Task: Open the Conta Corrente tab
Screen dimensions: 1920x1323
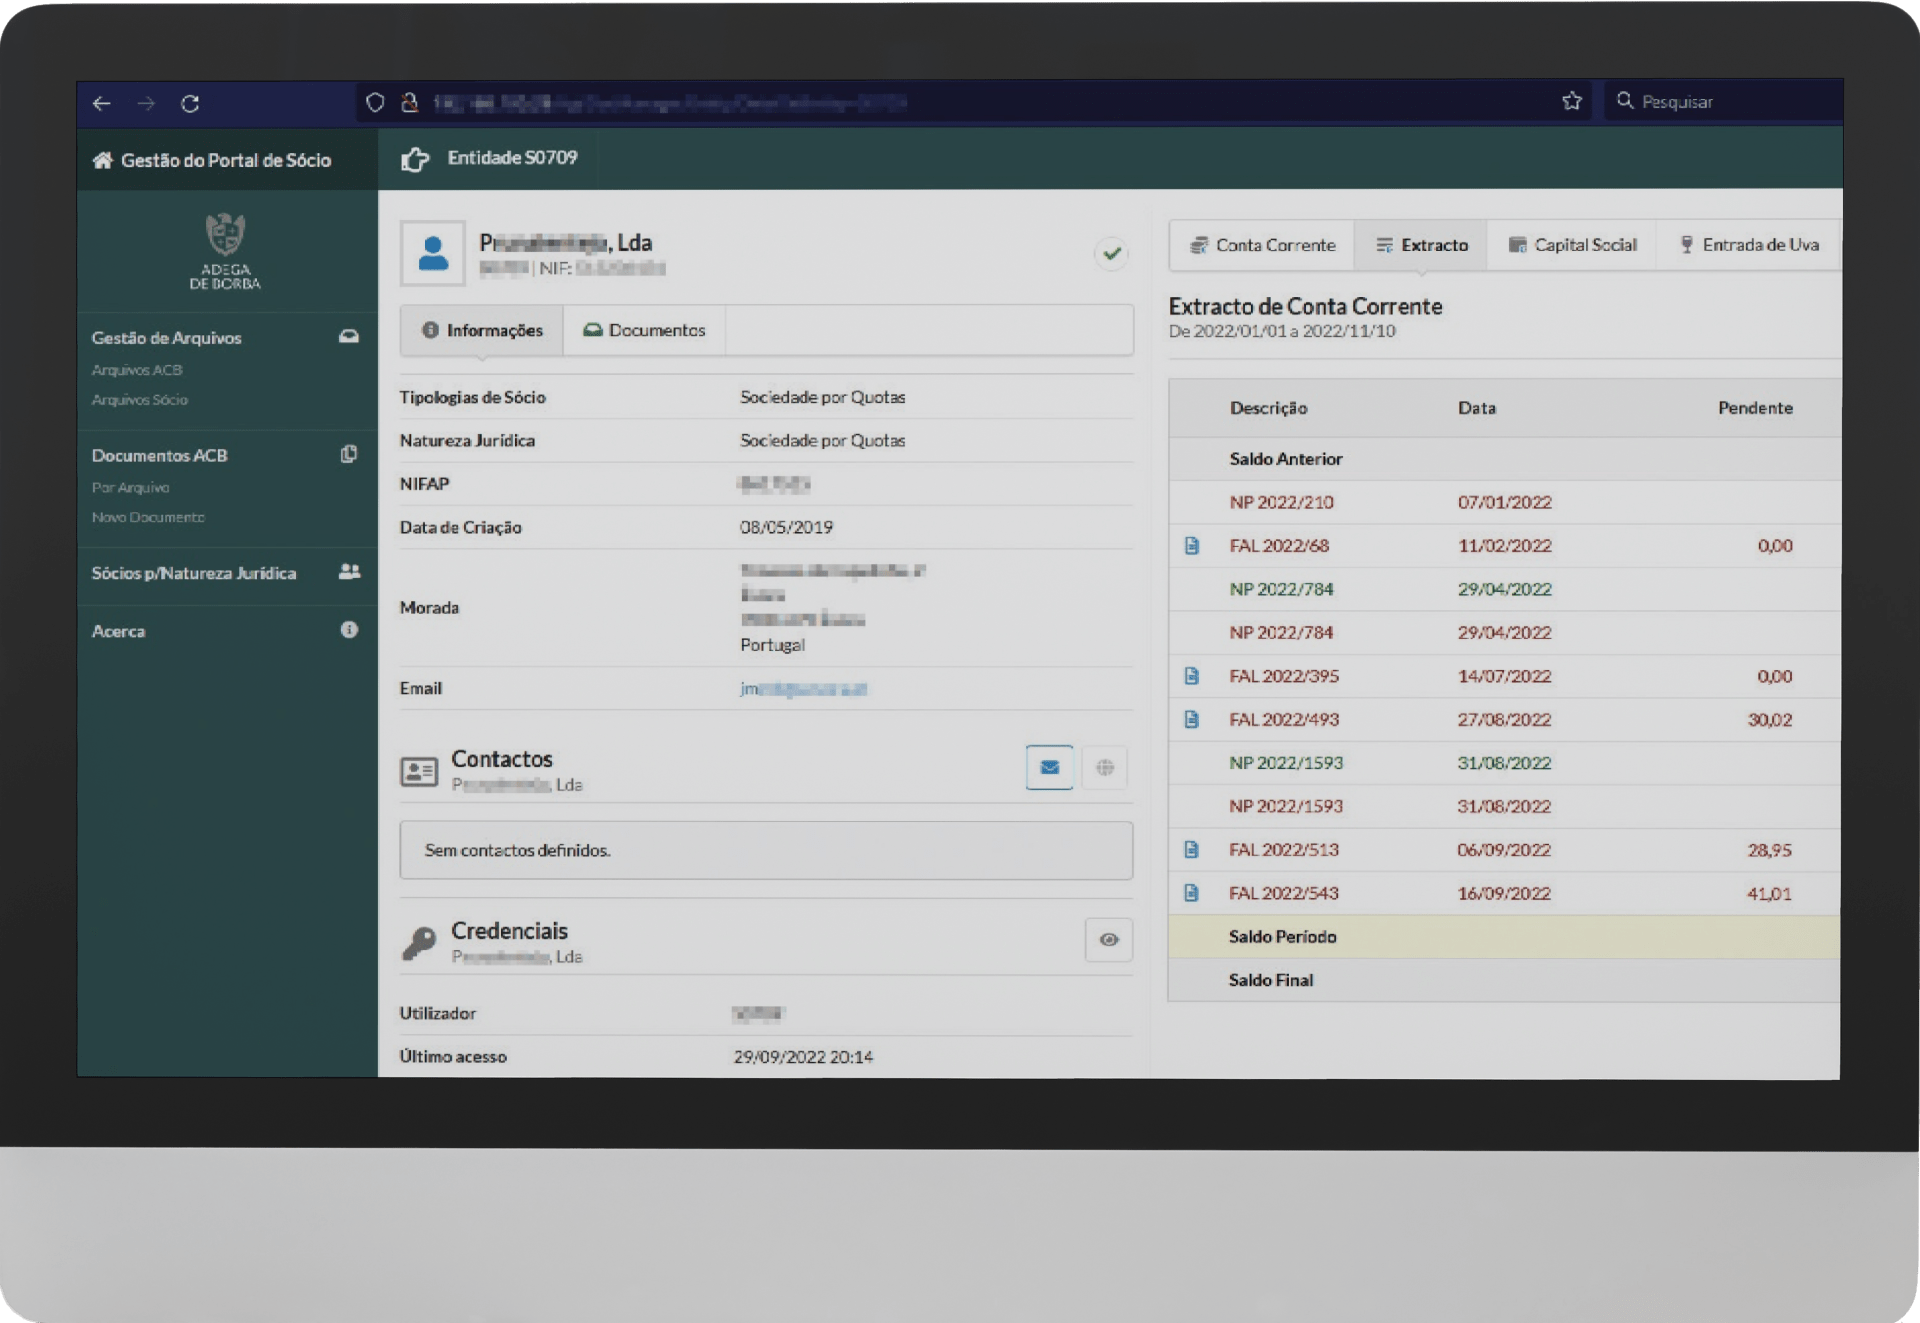Action: click(x=1262, y=245)
